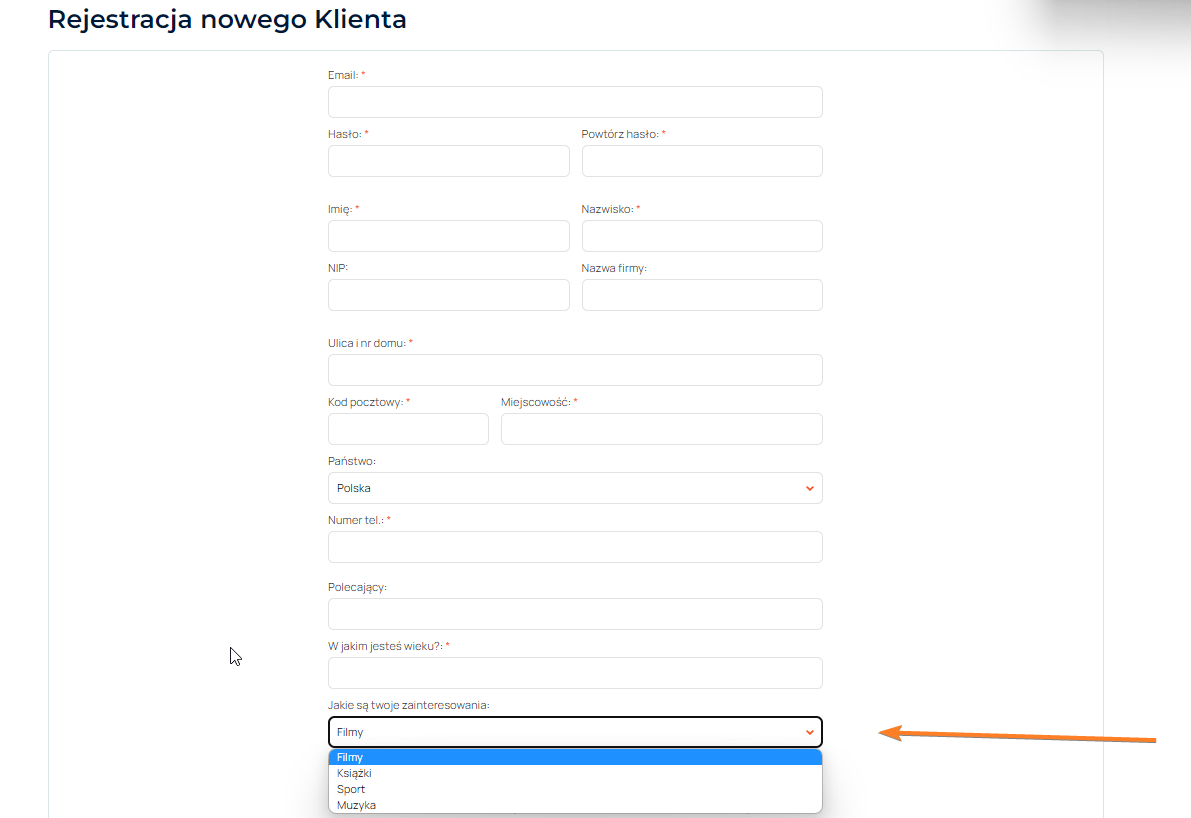Click the NIP input field
Image resolution: width=1191 pixels, height=818 pixels.
click(448, 295)
